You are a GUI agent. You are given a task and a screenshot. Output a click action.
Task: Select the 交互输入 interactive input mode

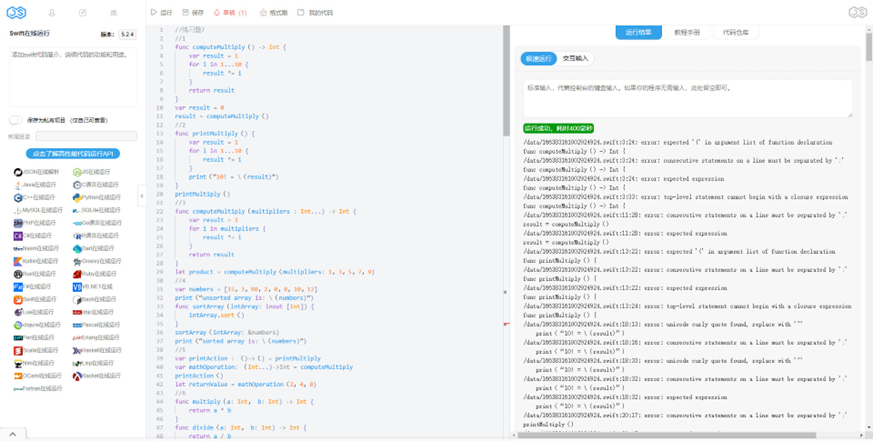pyautogui.click(x=575, y=58)
